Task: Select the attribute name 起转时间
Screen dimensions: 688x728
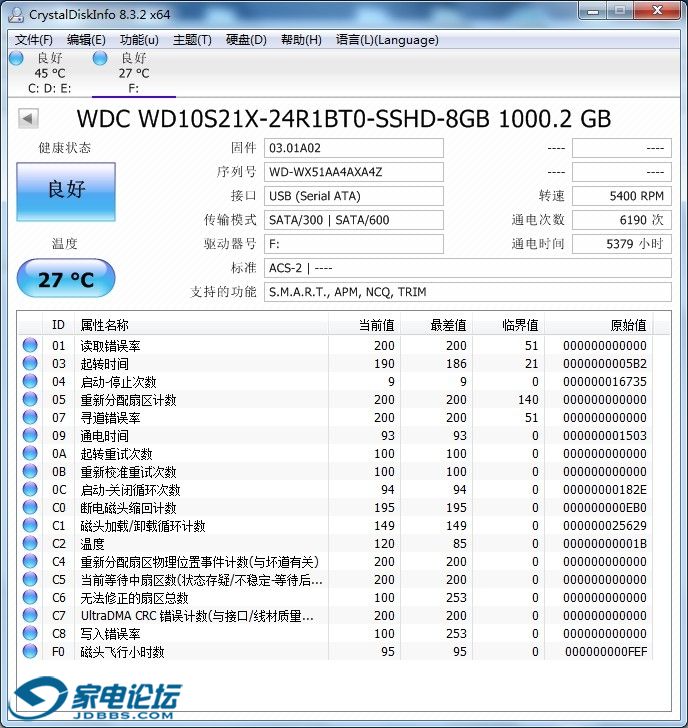Action: coord(104,364)
